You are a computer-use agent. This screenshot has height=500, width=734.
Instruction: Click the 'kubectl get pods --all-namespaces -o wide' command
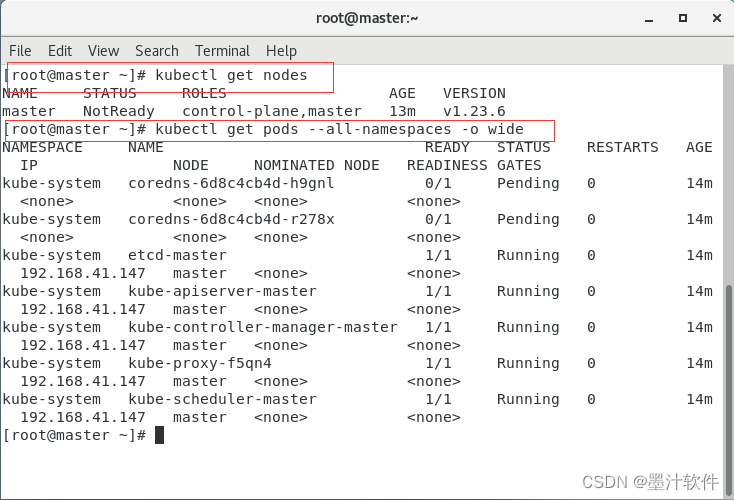pyautogui.click(x=339, y=129)
